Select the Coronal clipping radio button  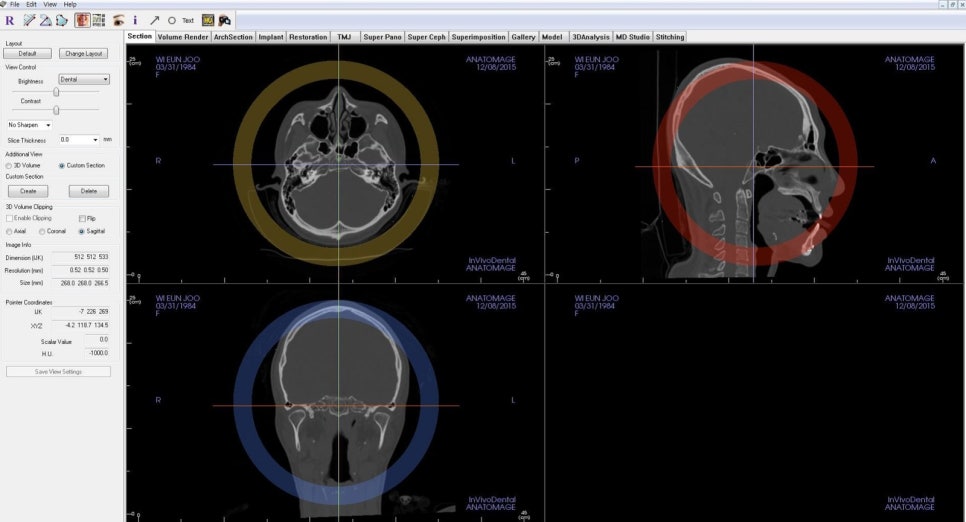click(42, 231)
